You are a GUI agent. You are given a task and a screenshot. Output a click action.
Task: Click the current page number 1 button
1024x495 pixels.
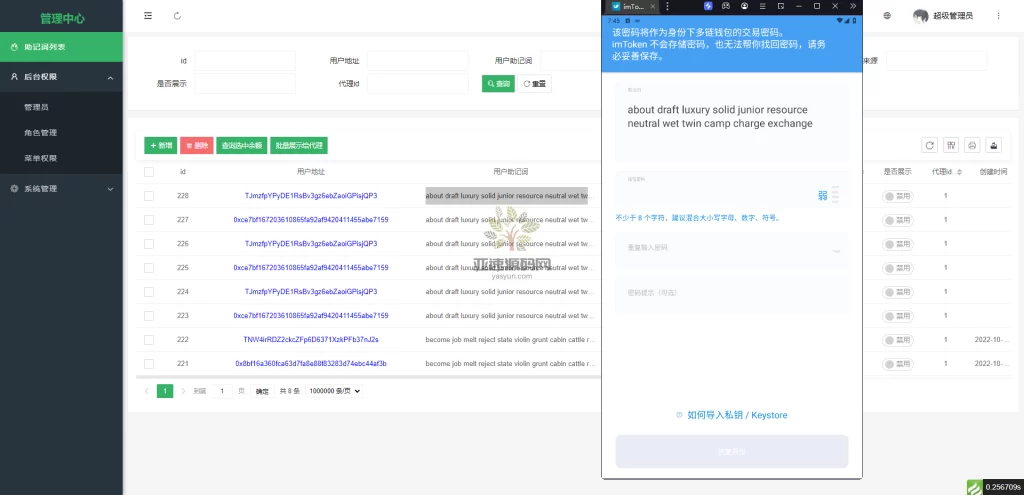pyautogui.click(x=165, y=391)
